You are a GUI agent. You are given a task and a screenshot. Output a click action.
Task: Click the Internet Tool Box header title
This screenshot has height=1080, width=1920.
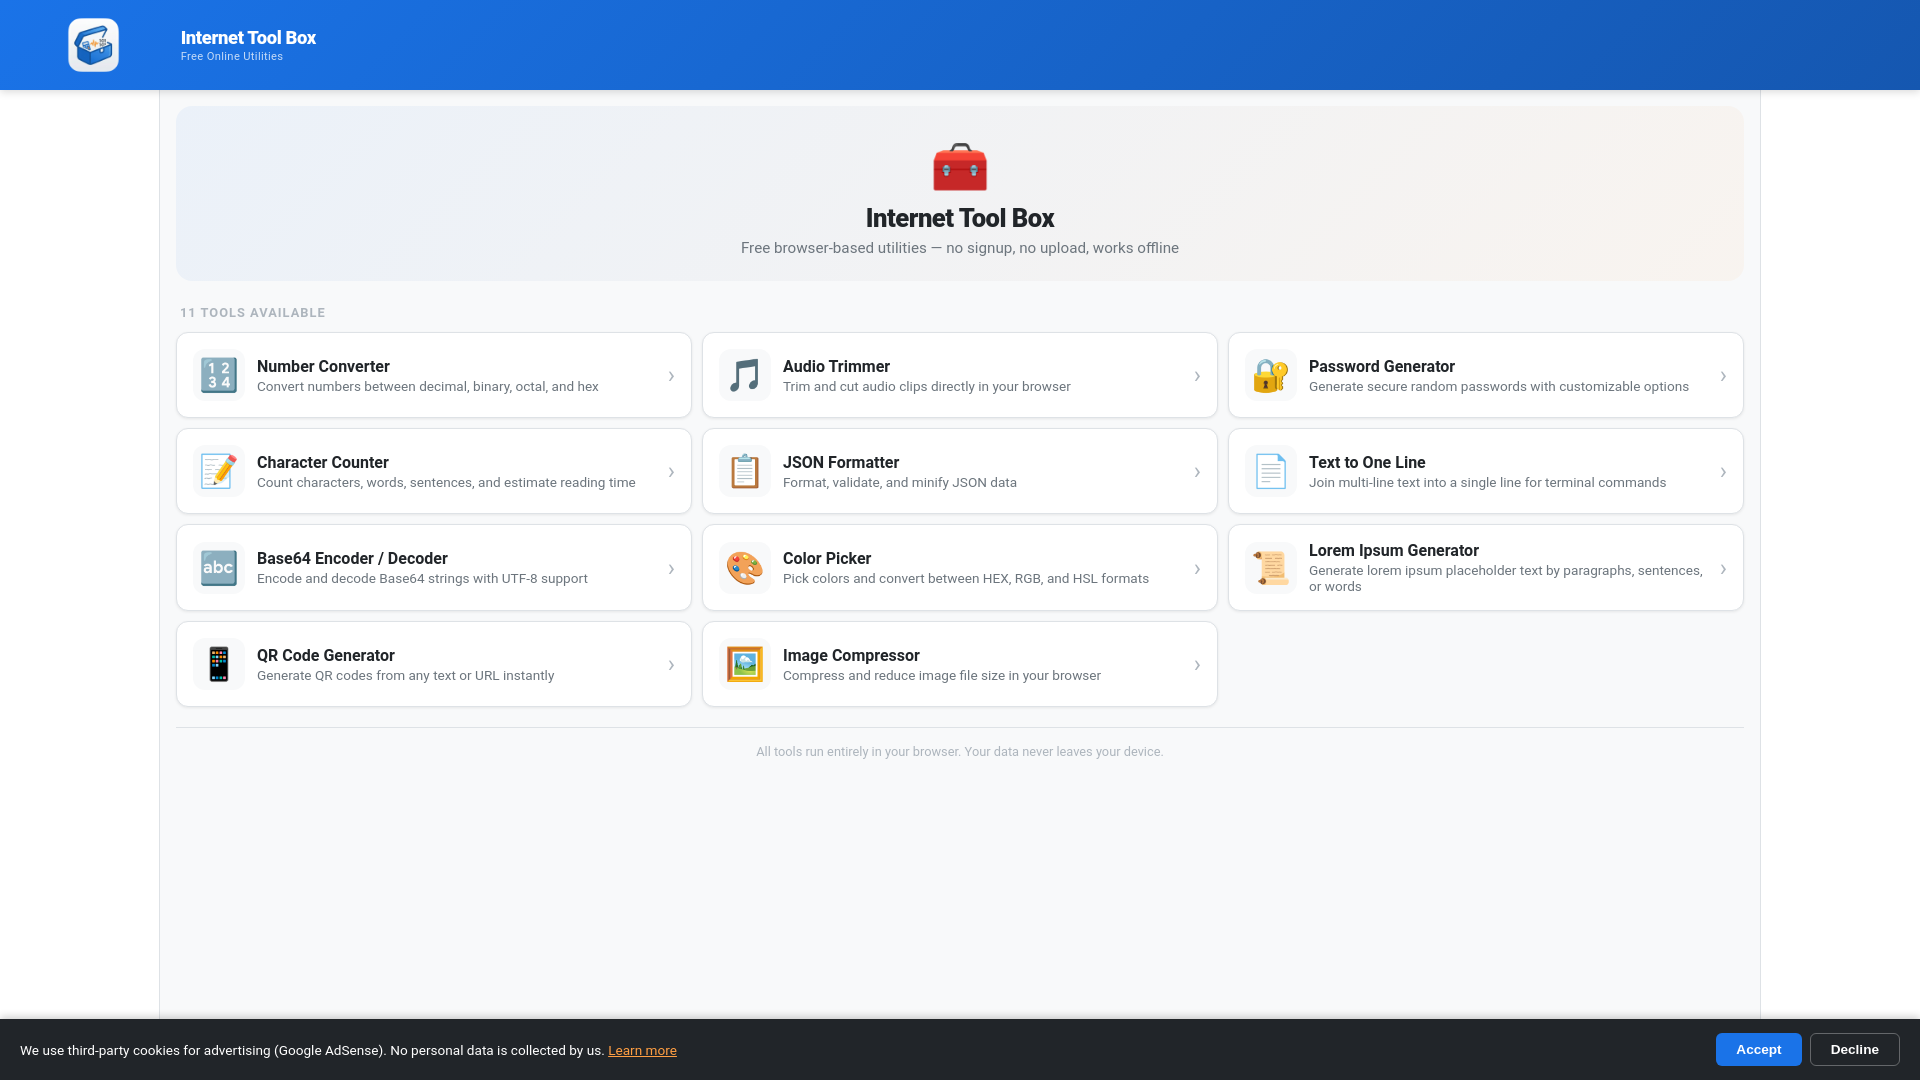[248, 38]
